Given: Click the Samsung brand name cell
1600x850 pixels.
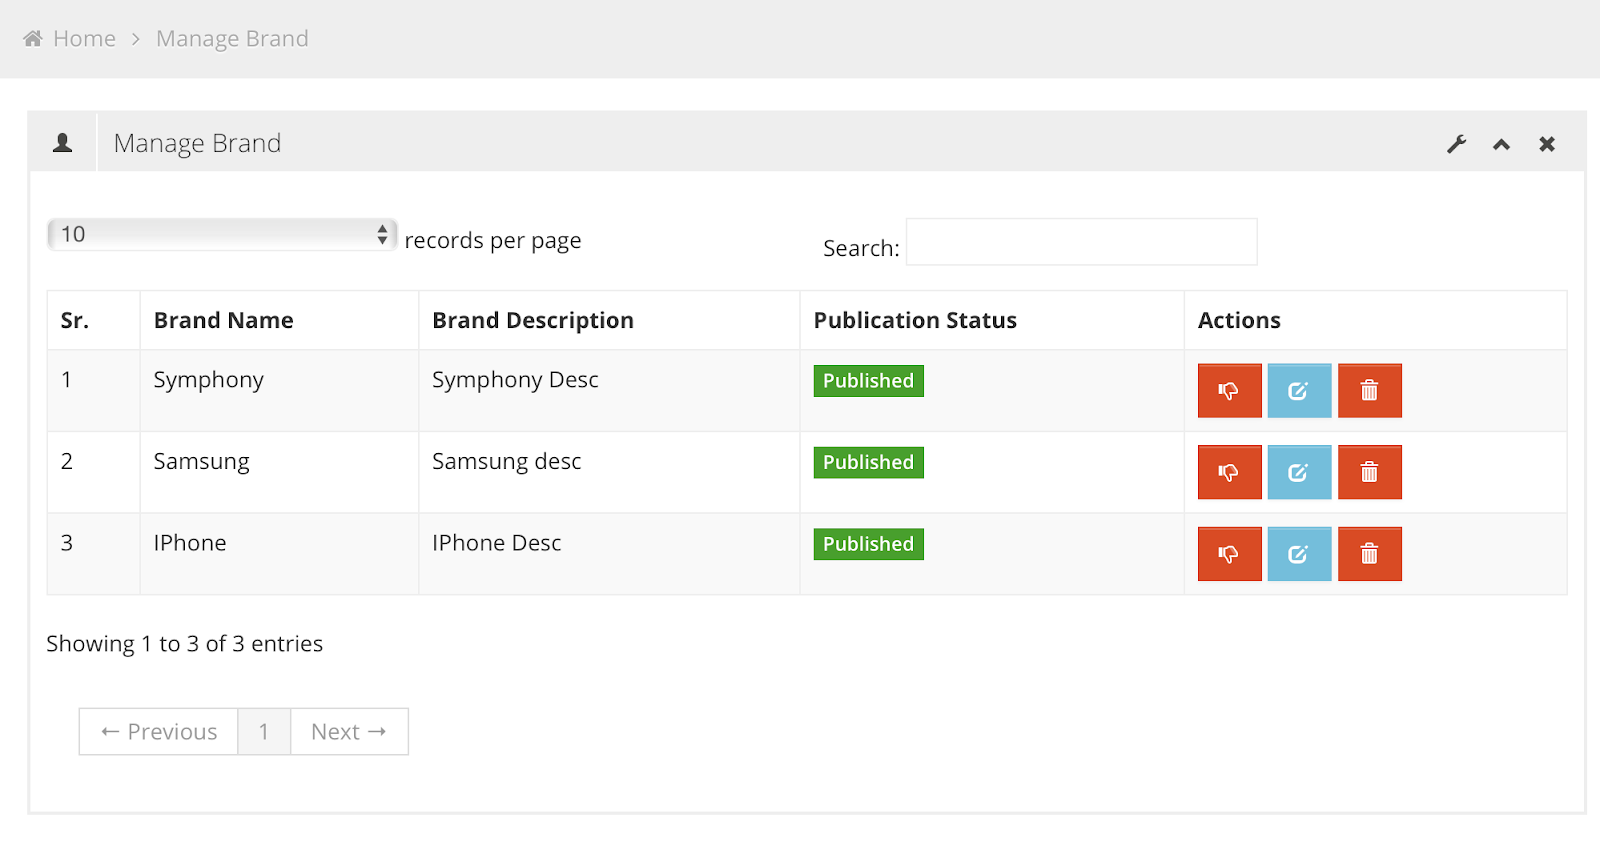Looking at the screenshot, I should tap(279, 472).
